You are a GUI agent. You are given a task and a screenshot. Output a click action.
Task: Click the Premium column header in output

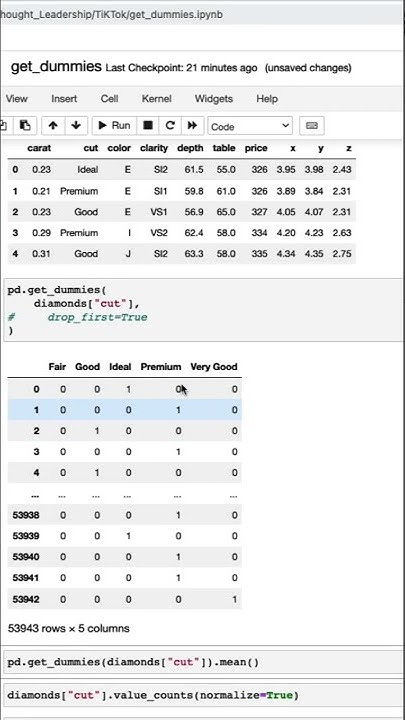(161, 366)
